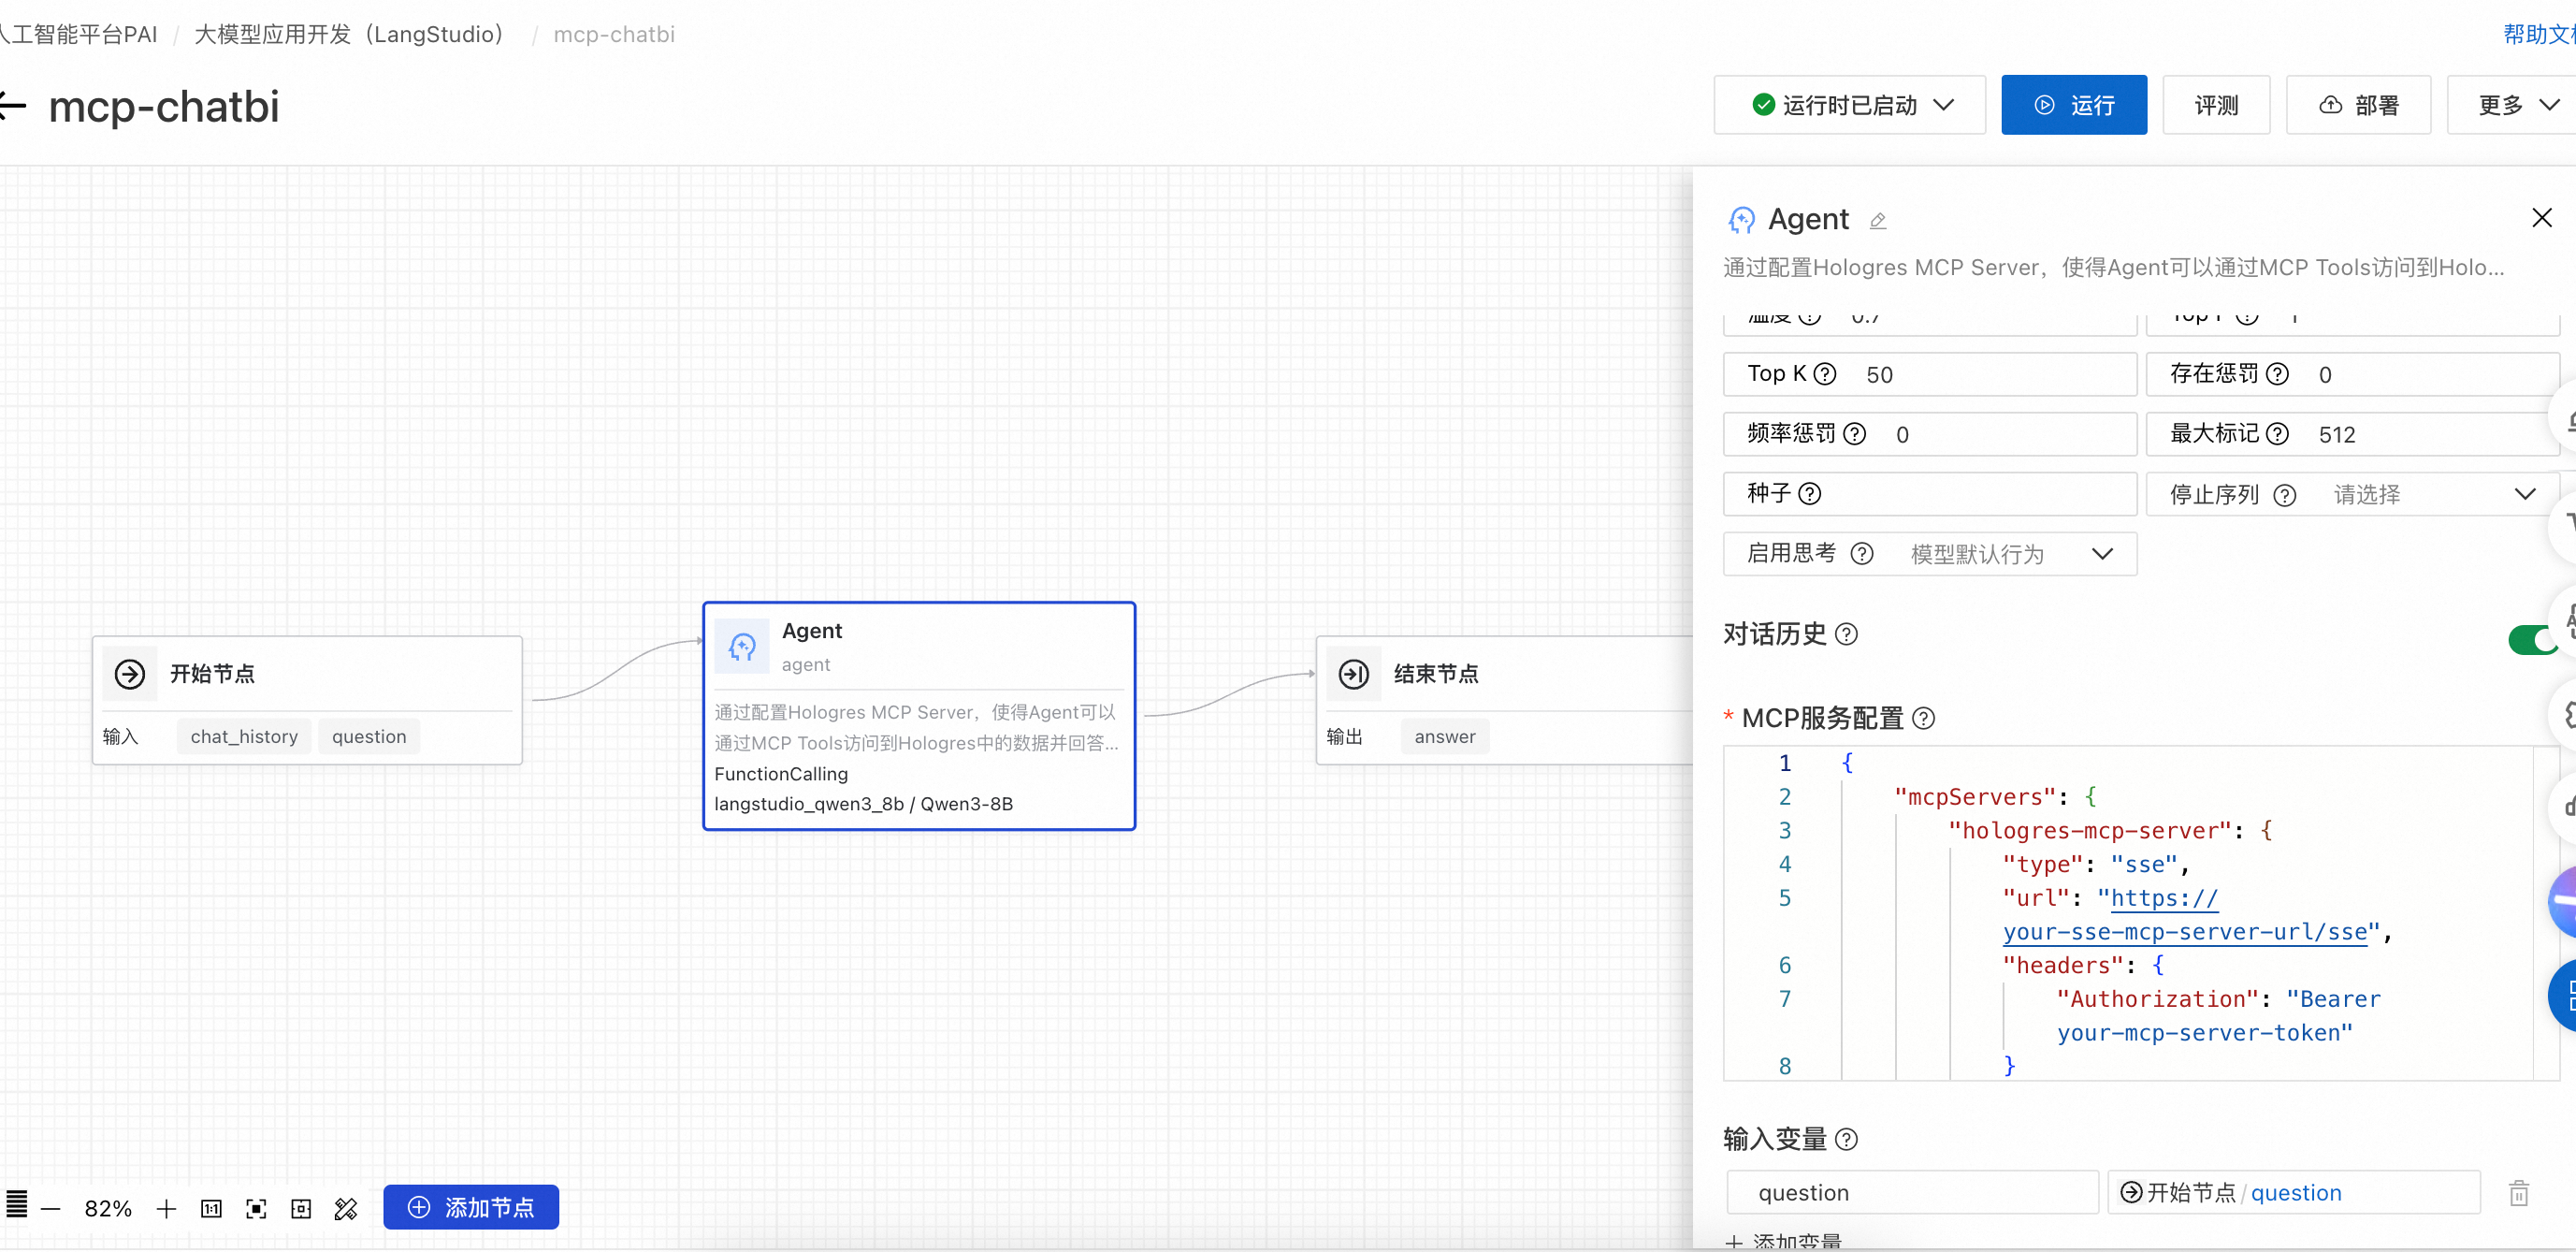
Task: Open the 帮助文档 help link
Action: pos(2539,34)
